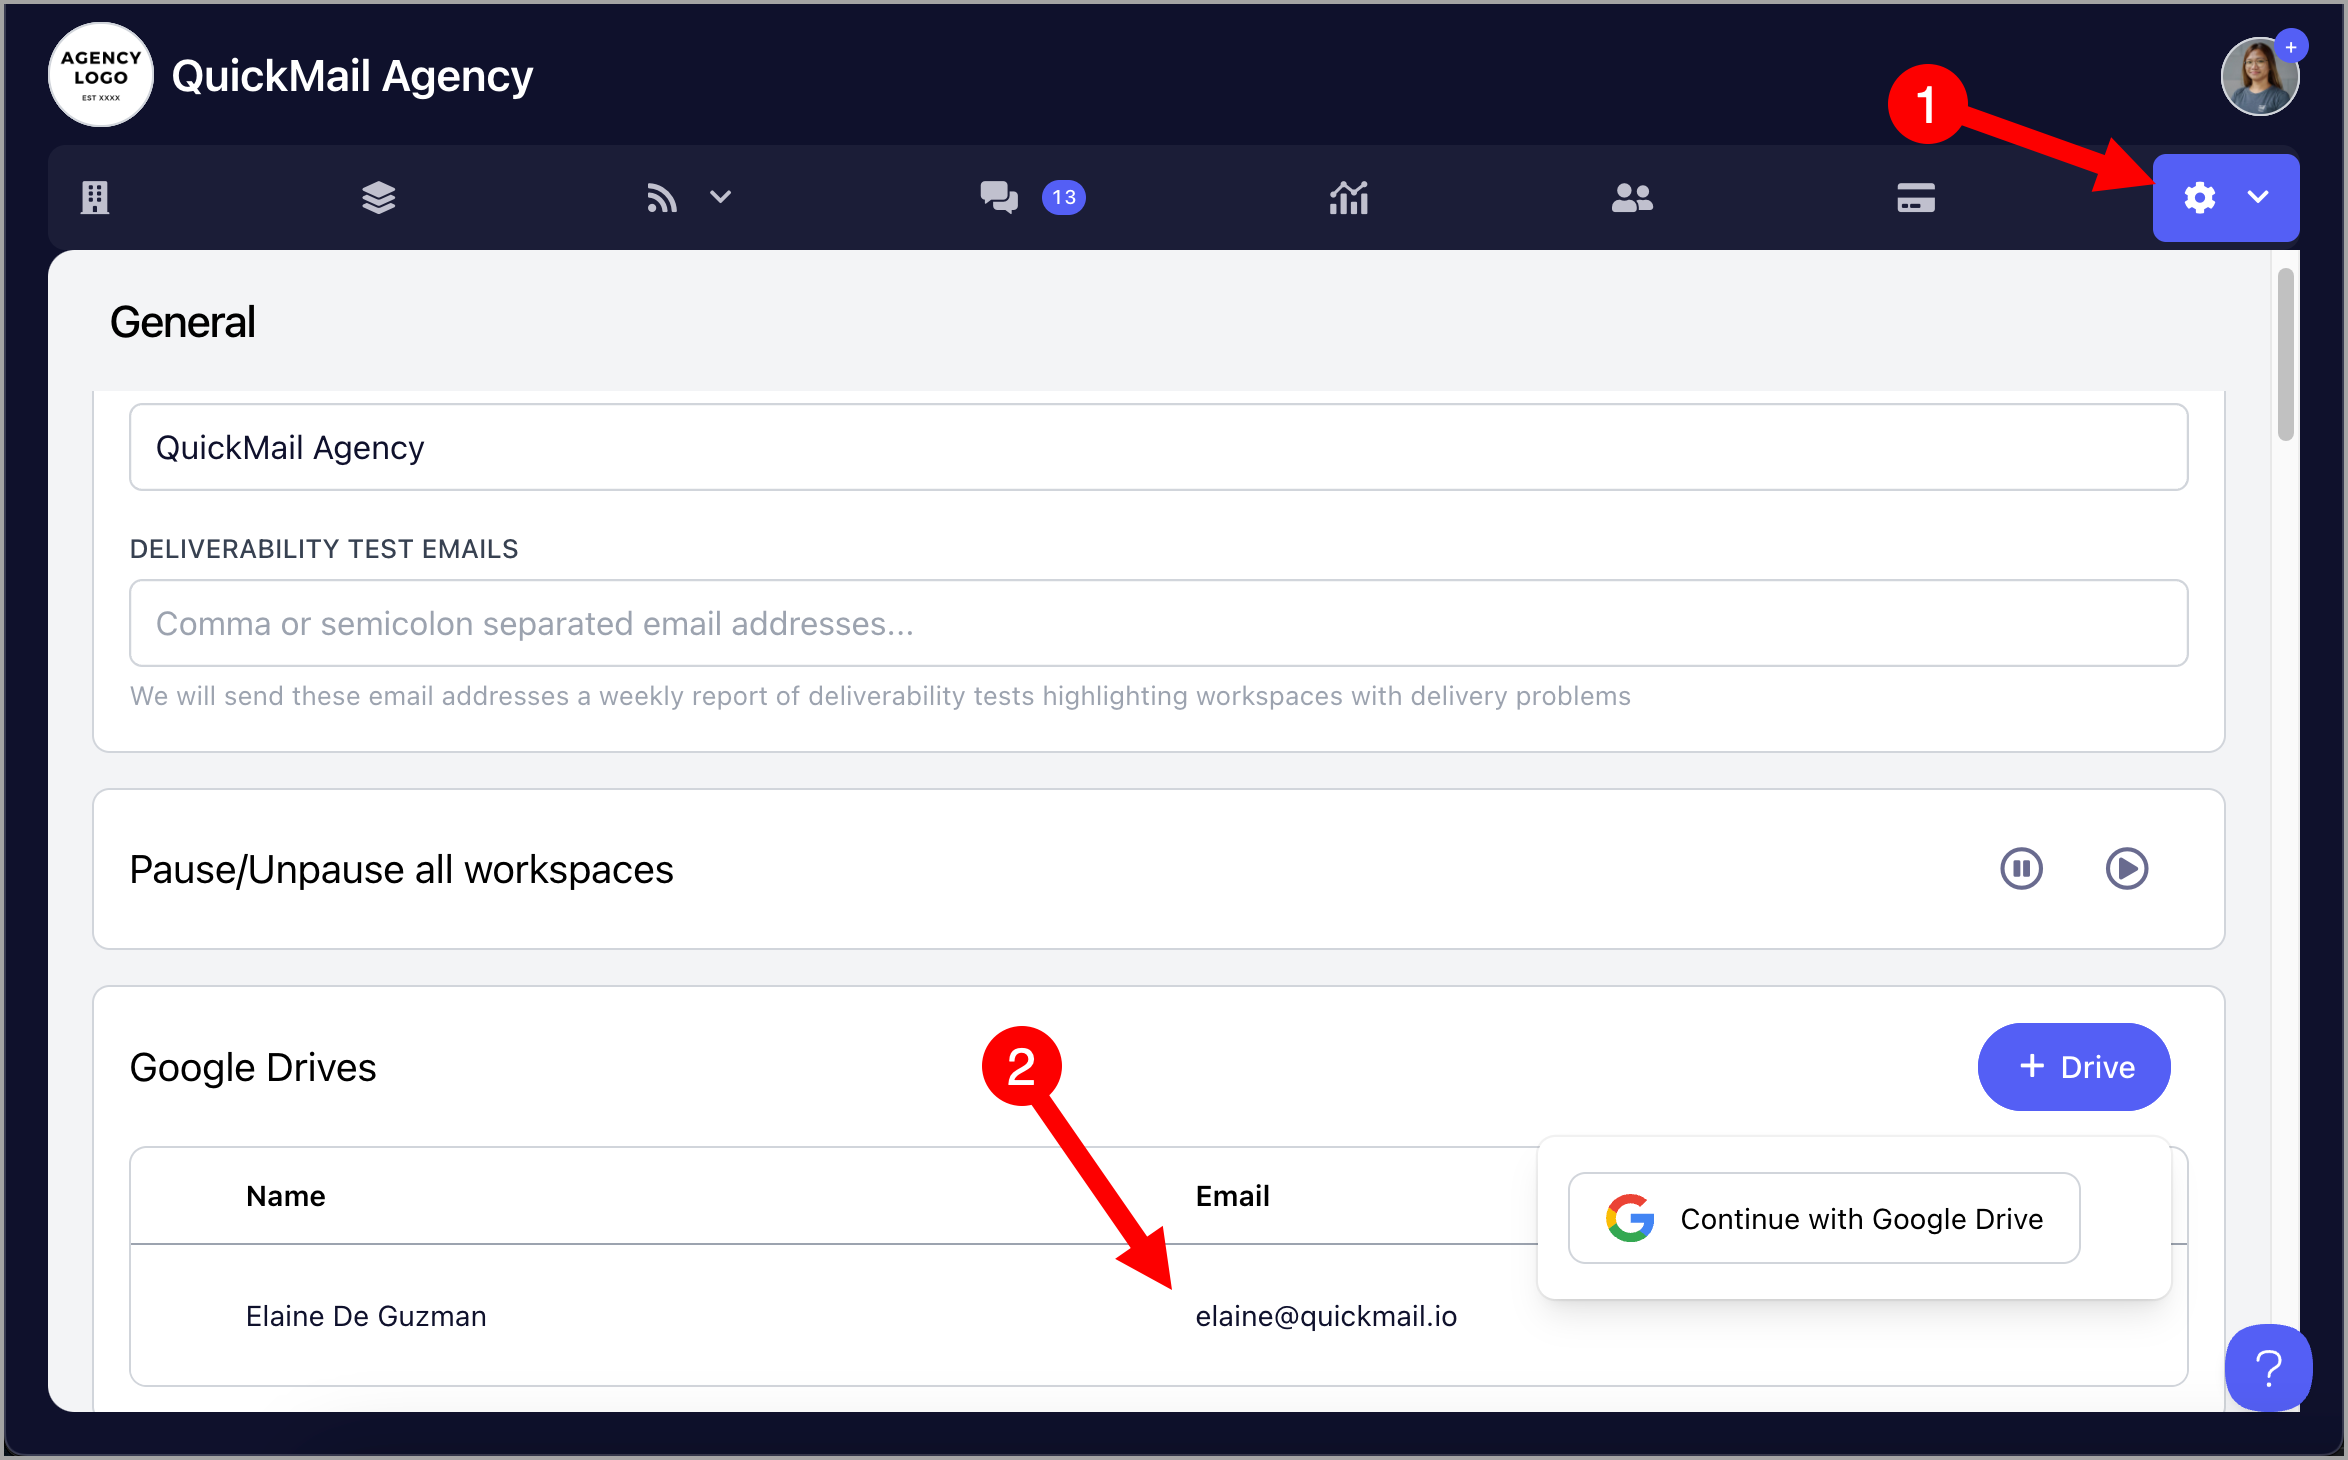Click the Email column header
Image resolution: width=2348 pixels, height=1460 pixels.
click(x=1232, y=1196)
